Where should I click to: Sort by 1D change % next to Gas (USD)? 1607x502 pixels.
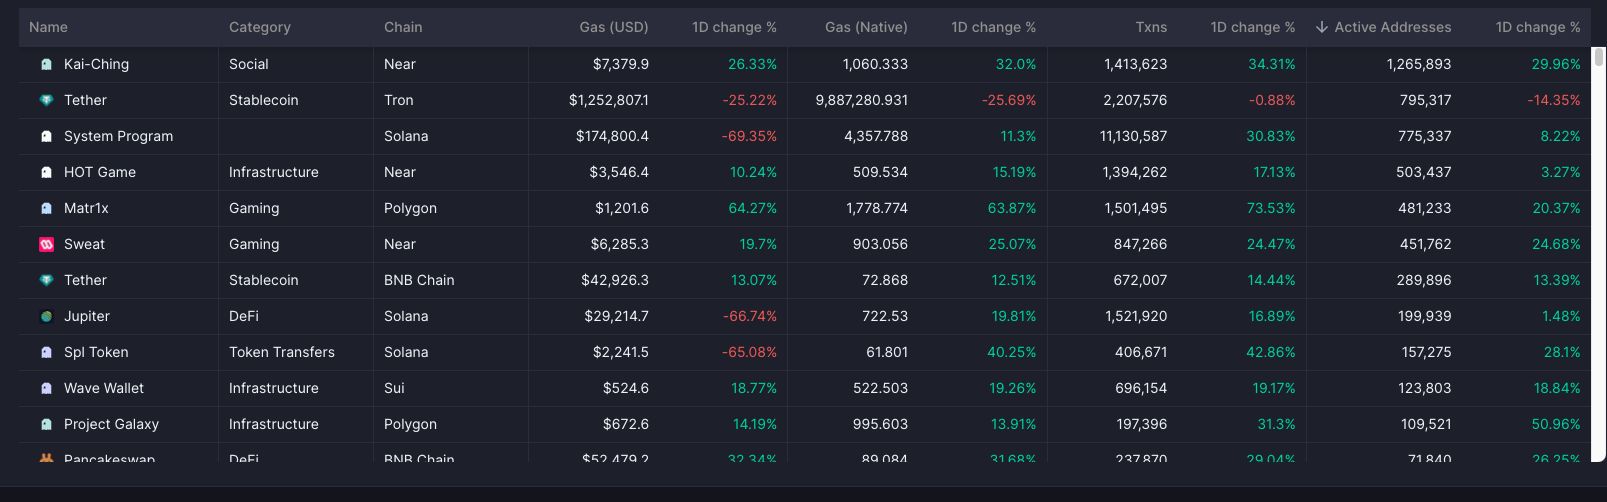coord(734,27)
